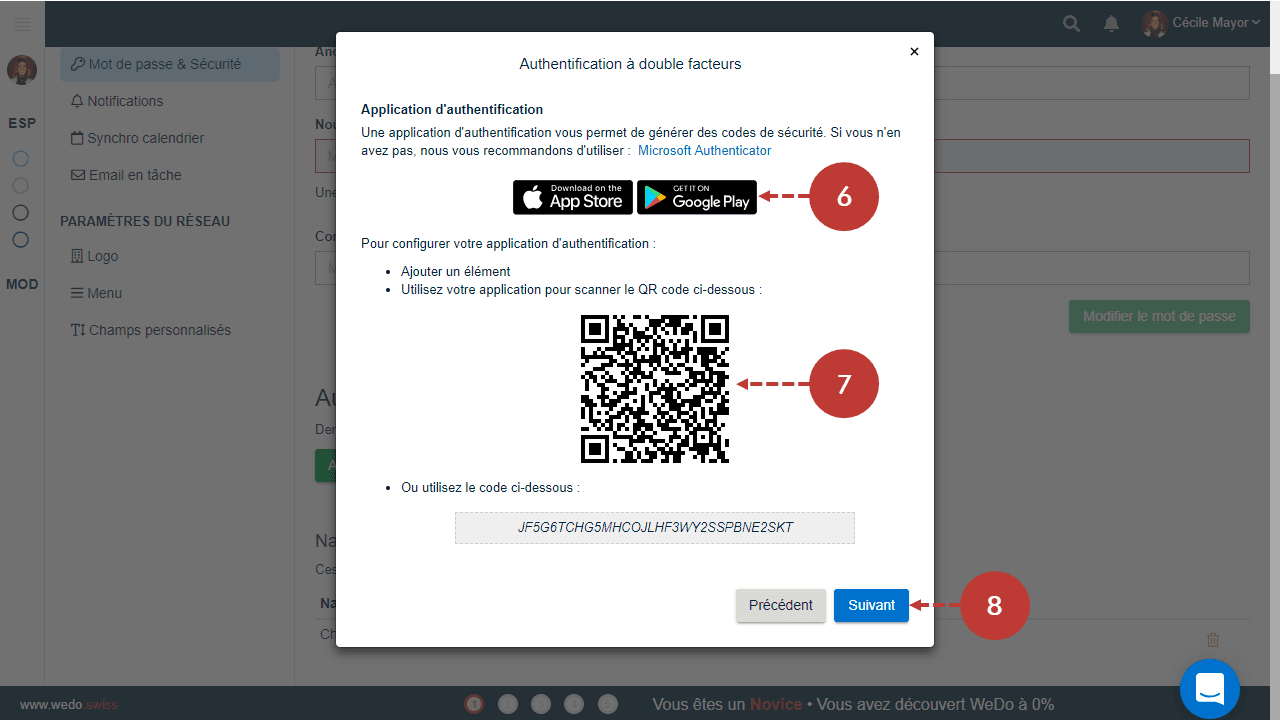Open Menu network setting
1280x720 pixels.
(x=96, y=293)
